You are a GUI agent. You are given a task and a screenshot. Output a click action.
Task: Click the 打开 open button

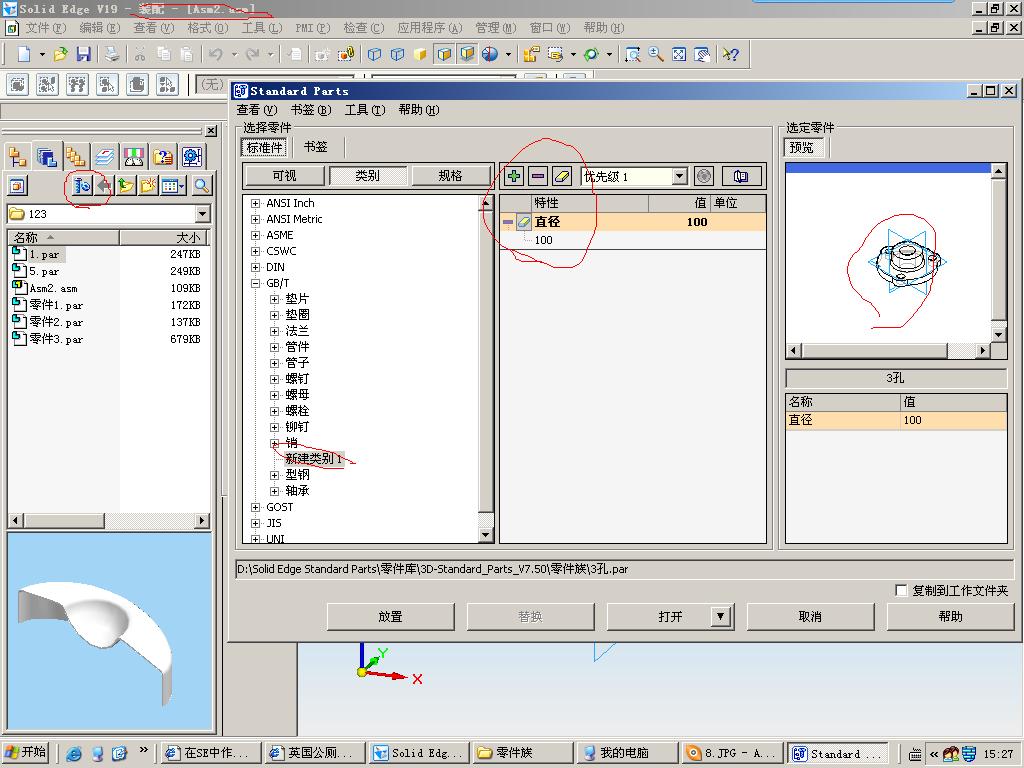670,616
